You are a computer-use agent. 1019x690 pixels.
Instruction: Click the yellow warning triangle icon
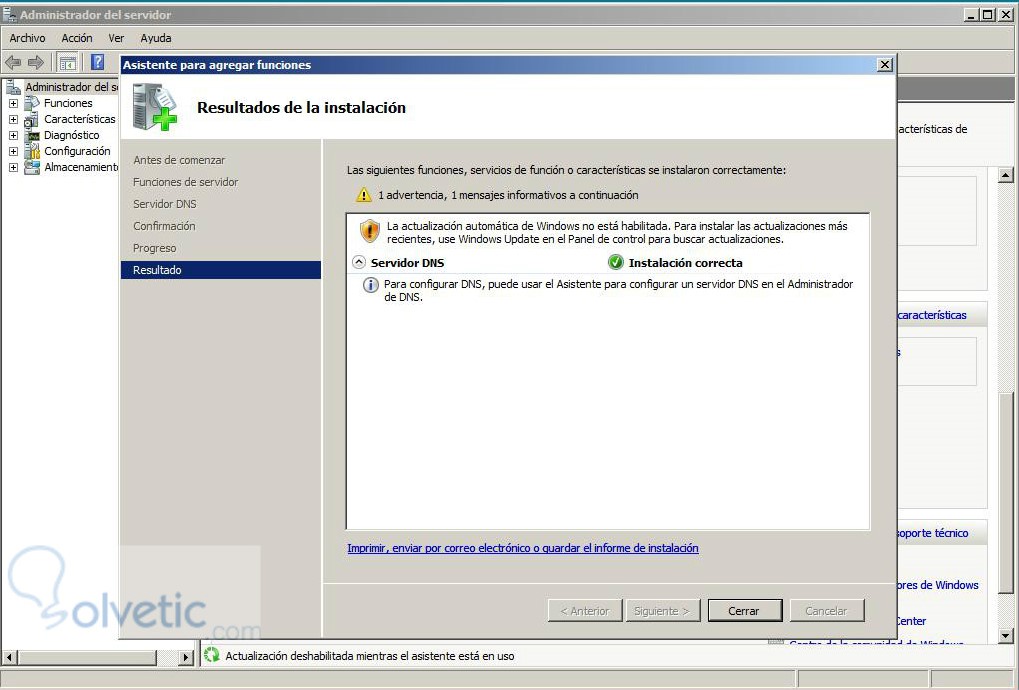[x=363, y=194]
